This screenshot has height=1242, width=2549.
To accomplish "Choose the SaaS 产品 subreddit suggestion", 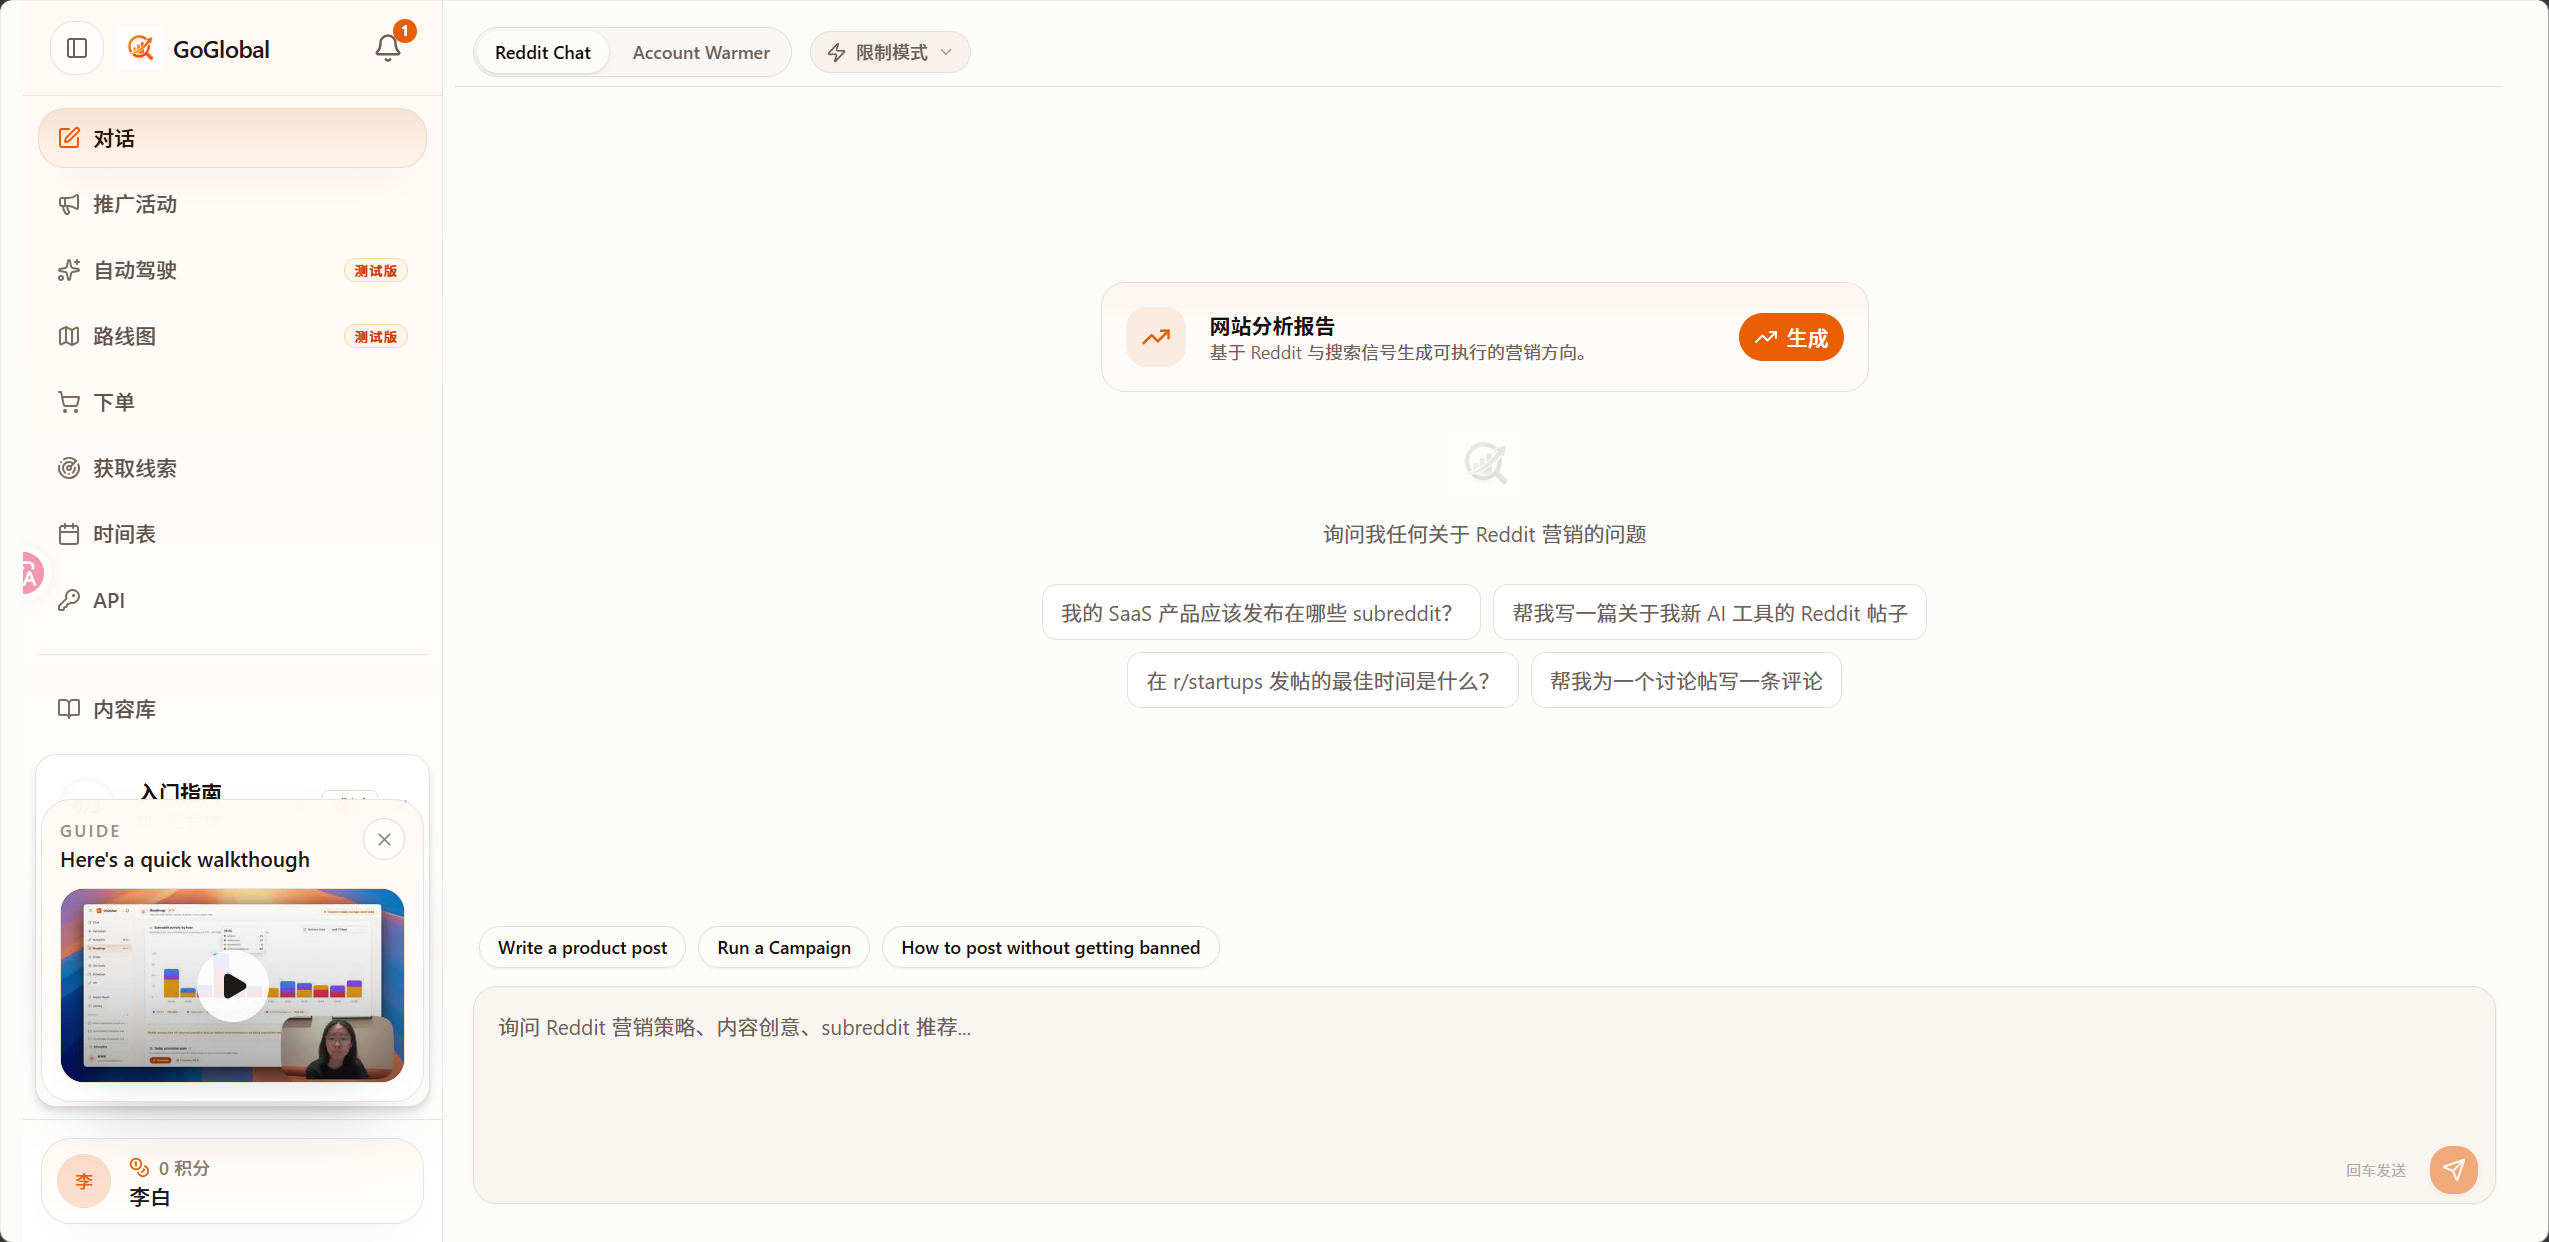I will (1261, 612).
